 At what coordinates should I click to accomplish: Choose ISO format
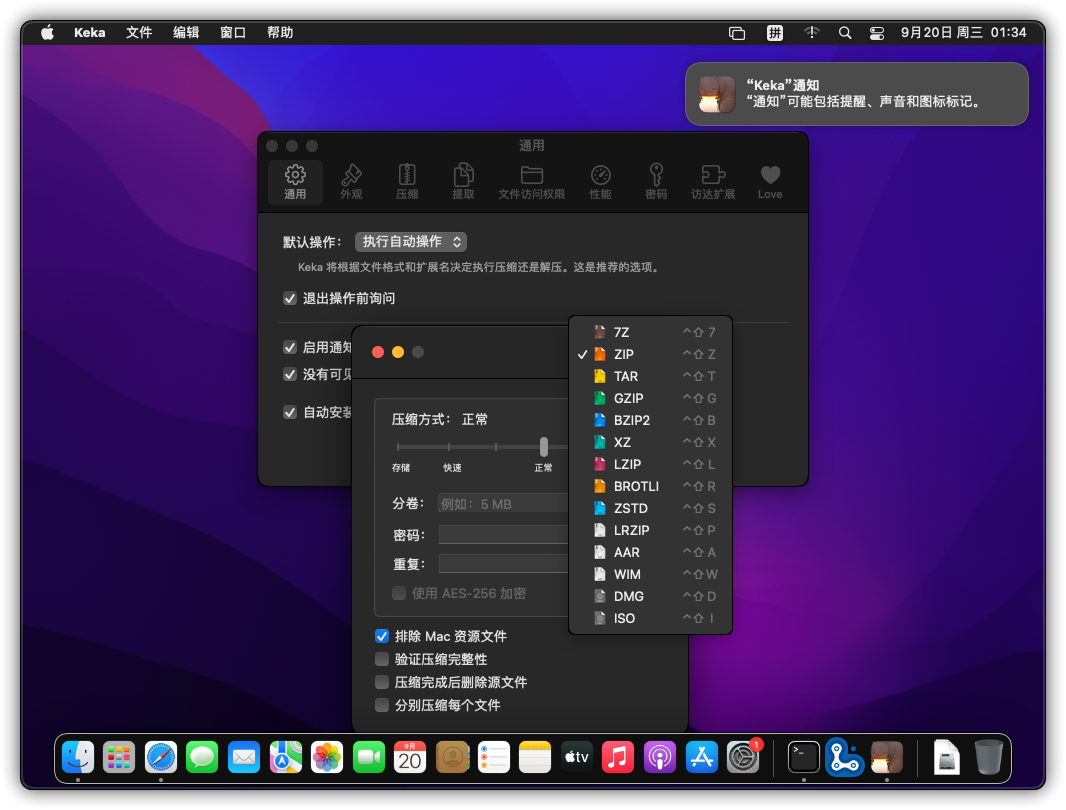[650, 618]
